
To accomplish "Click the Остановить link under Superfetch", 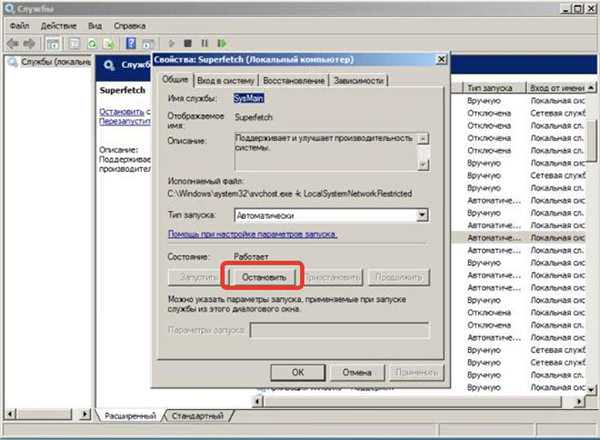I will [x=122, y=112].
